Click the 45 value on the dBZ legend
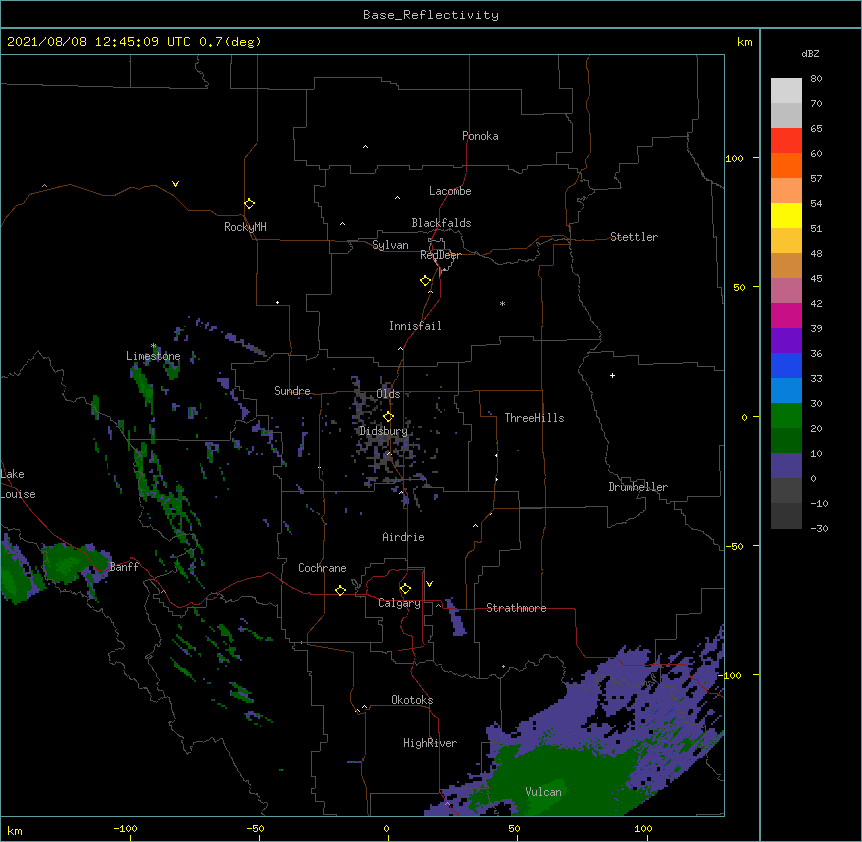Viewport: 862px width, 842px height. pyautogui.click(x=816, y=279)
